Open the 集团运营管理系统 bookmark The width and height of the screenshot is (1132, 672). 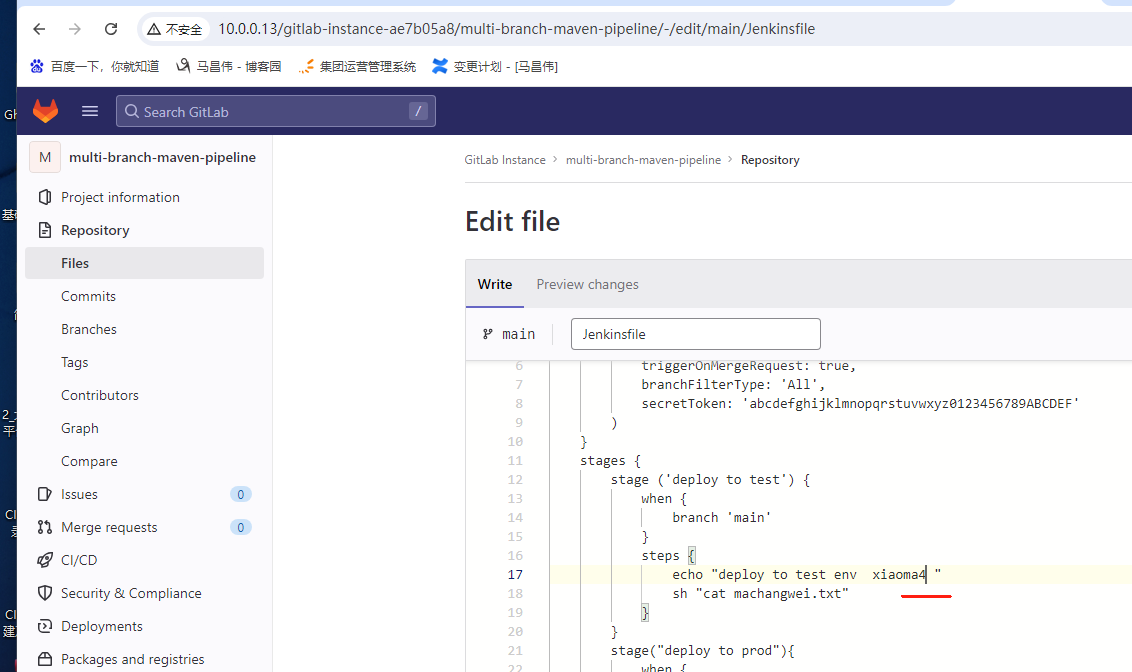click(x=357, y=66)
